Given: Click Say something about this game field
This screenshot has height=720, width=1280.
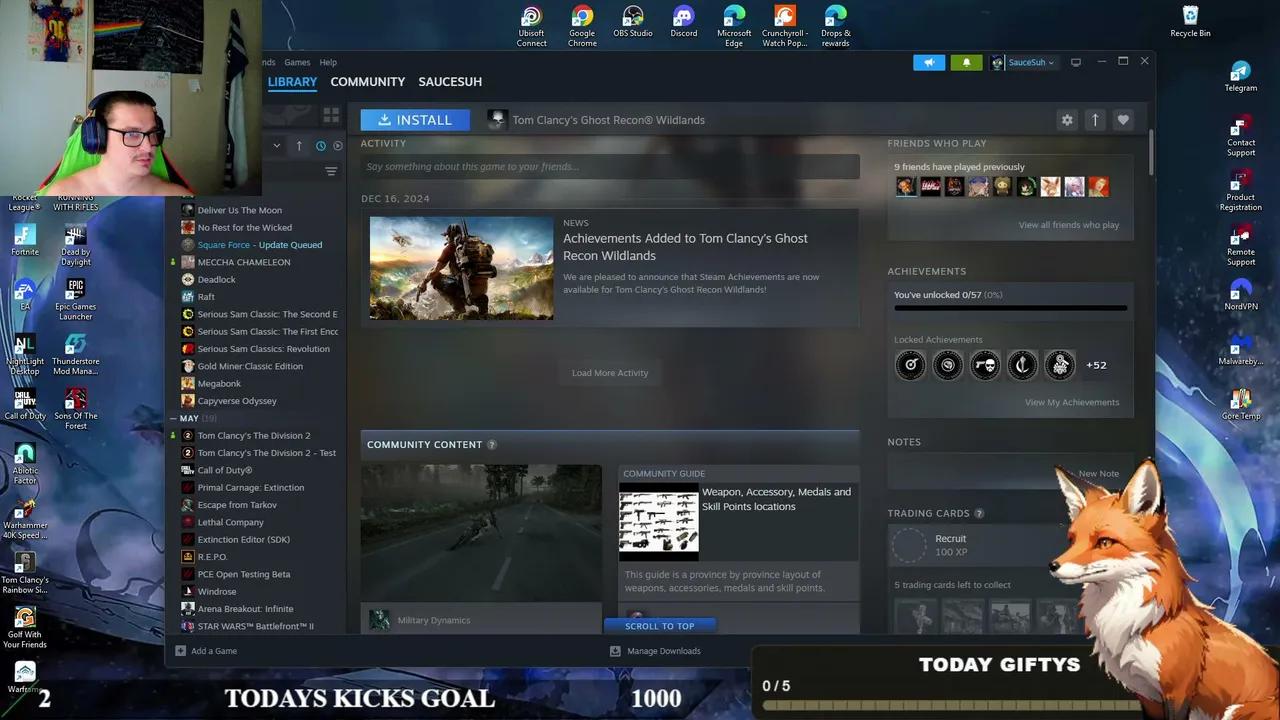Looking at the screenshot, I should click(x=610, y=167).
